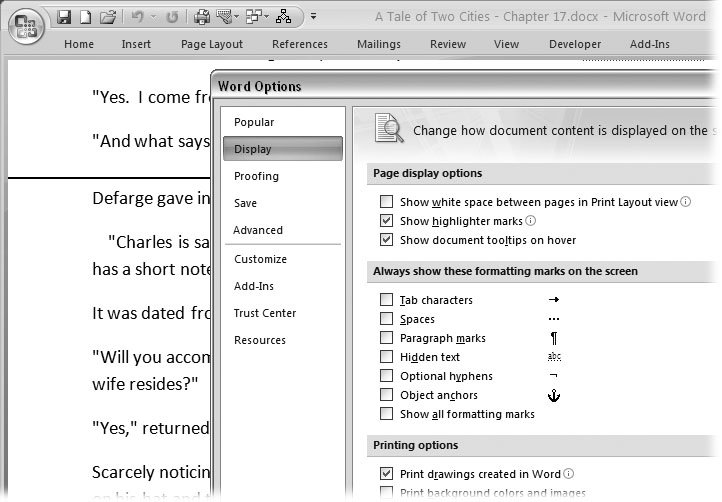This screenshot has width=722, height=502.
Task: Click the Undo arrow icon
Action: click(x=137, y=17)
